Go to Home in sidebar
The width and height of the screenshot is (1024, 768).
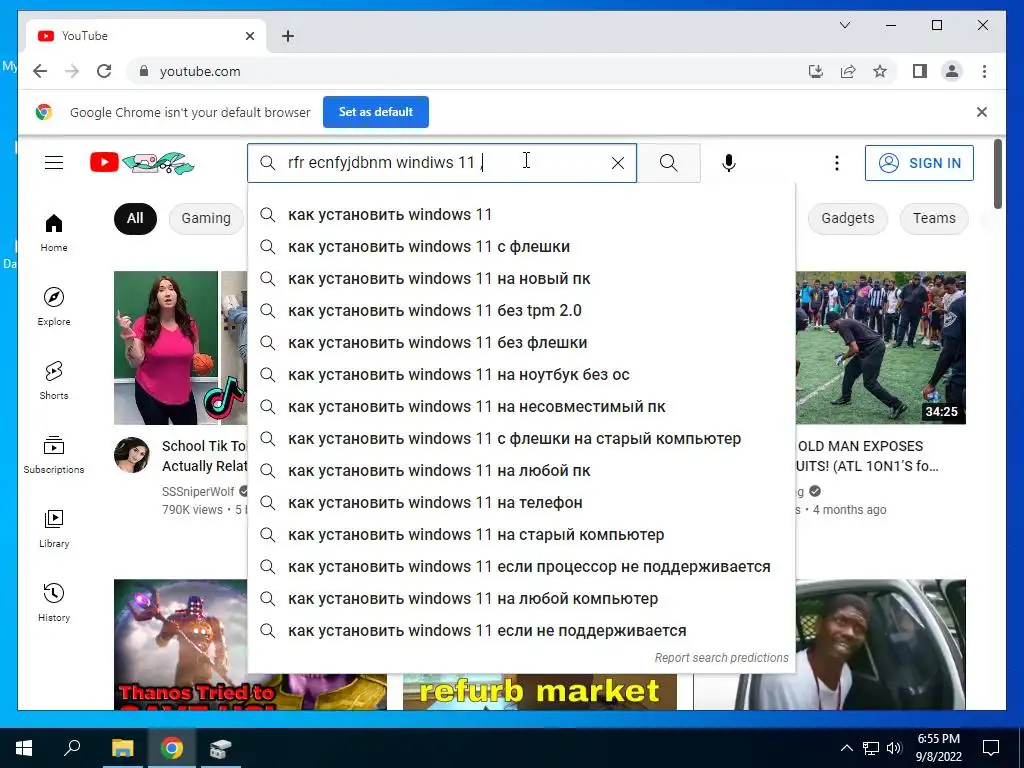54,233
